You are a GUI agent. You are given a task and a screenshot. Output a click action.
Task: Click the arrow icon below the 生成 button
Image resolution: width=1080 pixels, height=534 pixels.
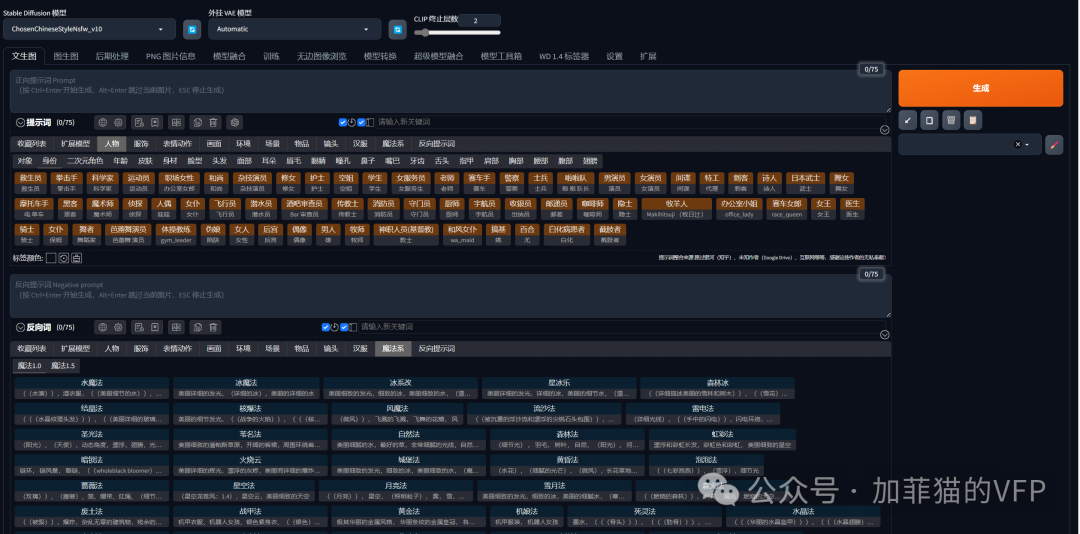(908, 121)
